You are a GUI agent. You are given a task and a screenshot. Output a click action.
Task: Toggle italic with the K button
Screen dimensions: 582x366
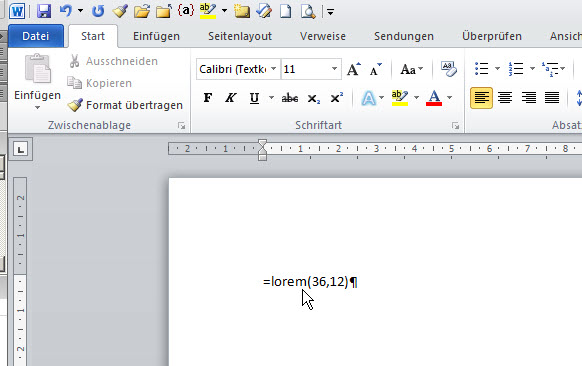point(230,98)
